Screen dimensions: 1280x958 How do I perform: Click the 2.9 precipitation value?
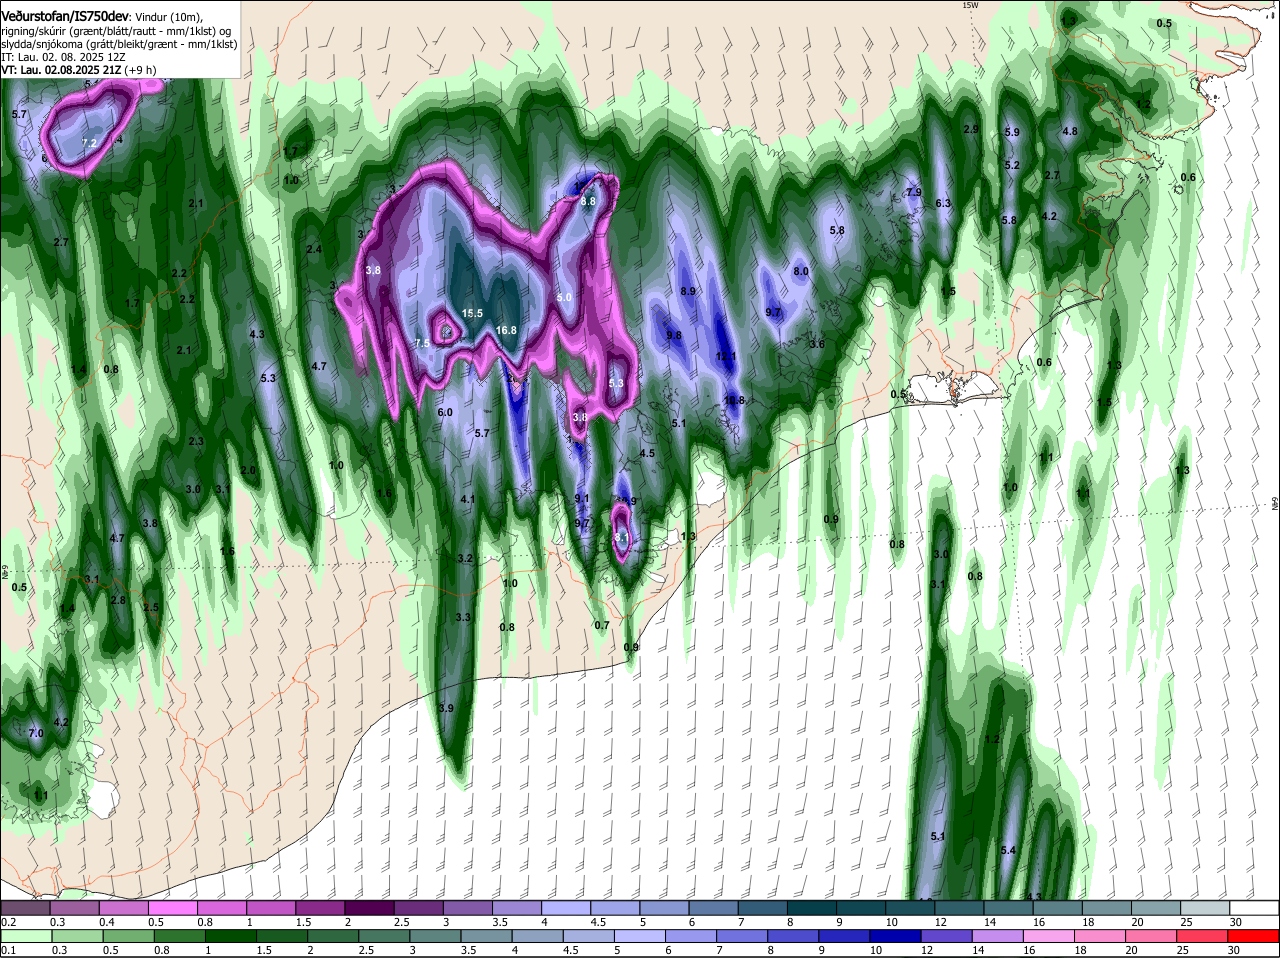point(971,129)
